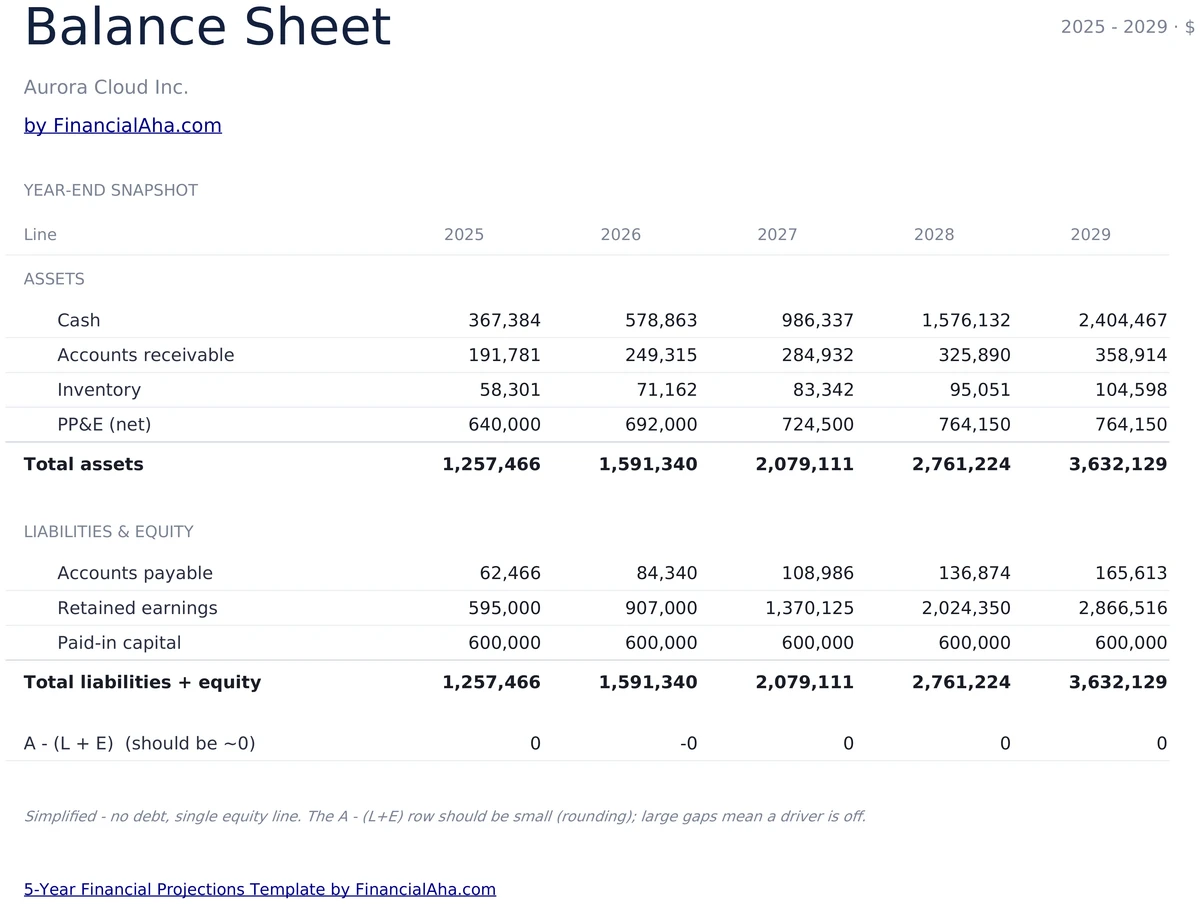This screenshot has height=904, width=1200.
Task: Click the '2025 - 2029 · $' period label
Action: [1128, 27]
